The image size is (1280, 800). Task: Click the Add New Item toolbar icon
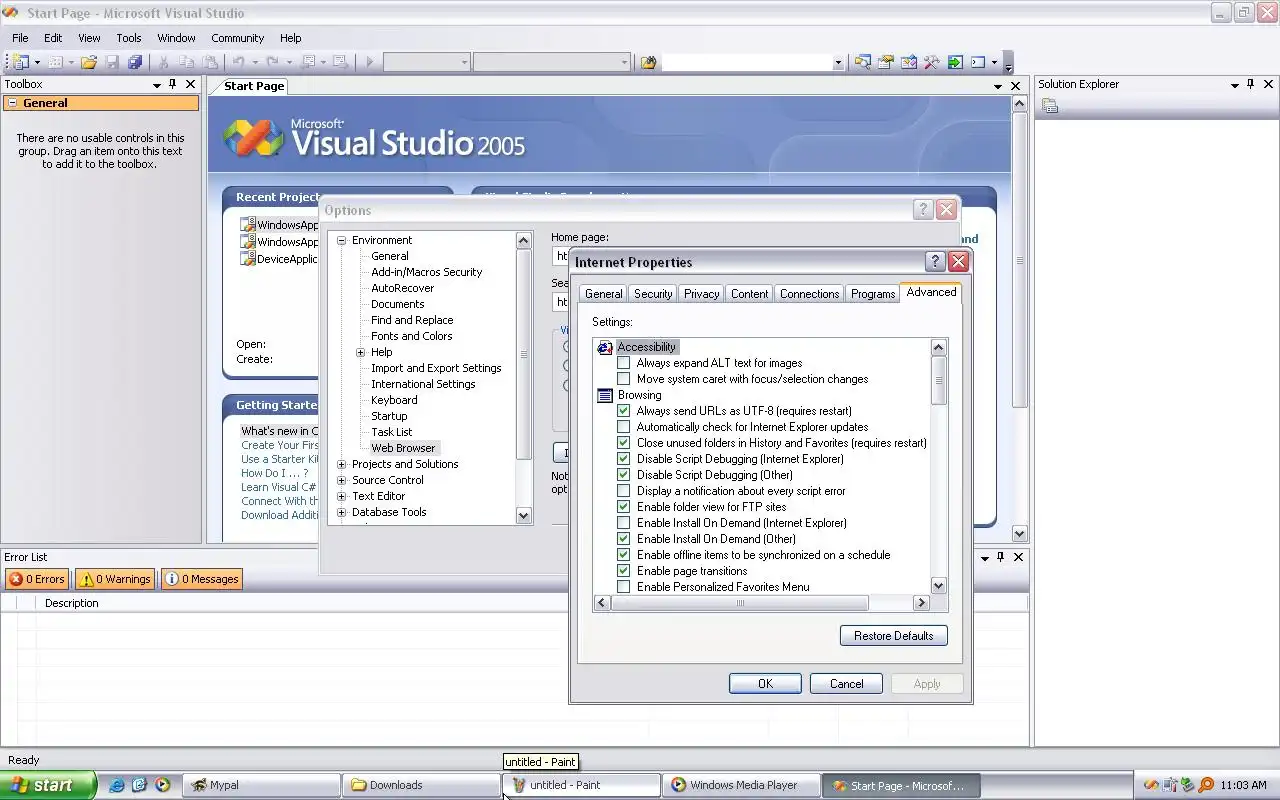tap(56, 62)
